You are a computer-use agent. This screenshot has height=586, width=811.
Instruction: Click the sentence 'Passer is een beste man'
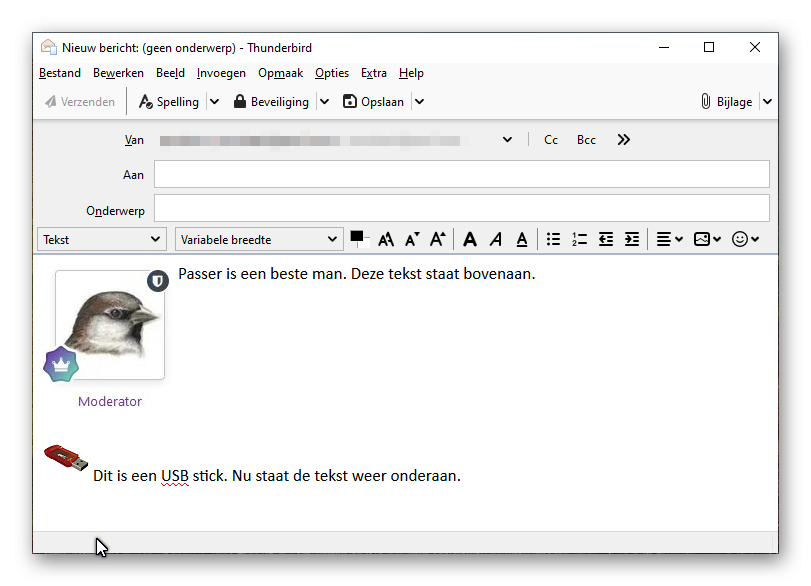262,274
